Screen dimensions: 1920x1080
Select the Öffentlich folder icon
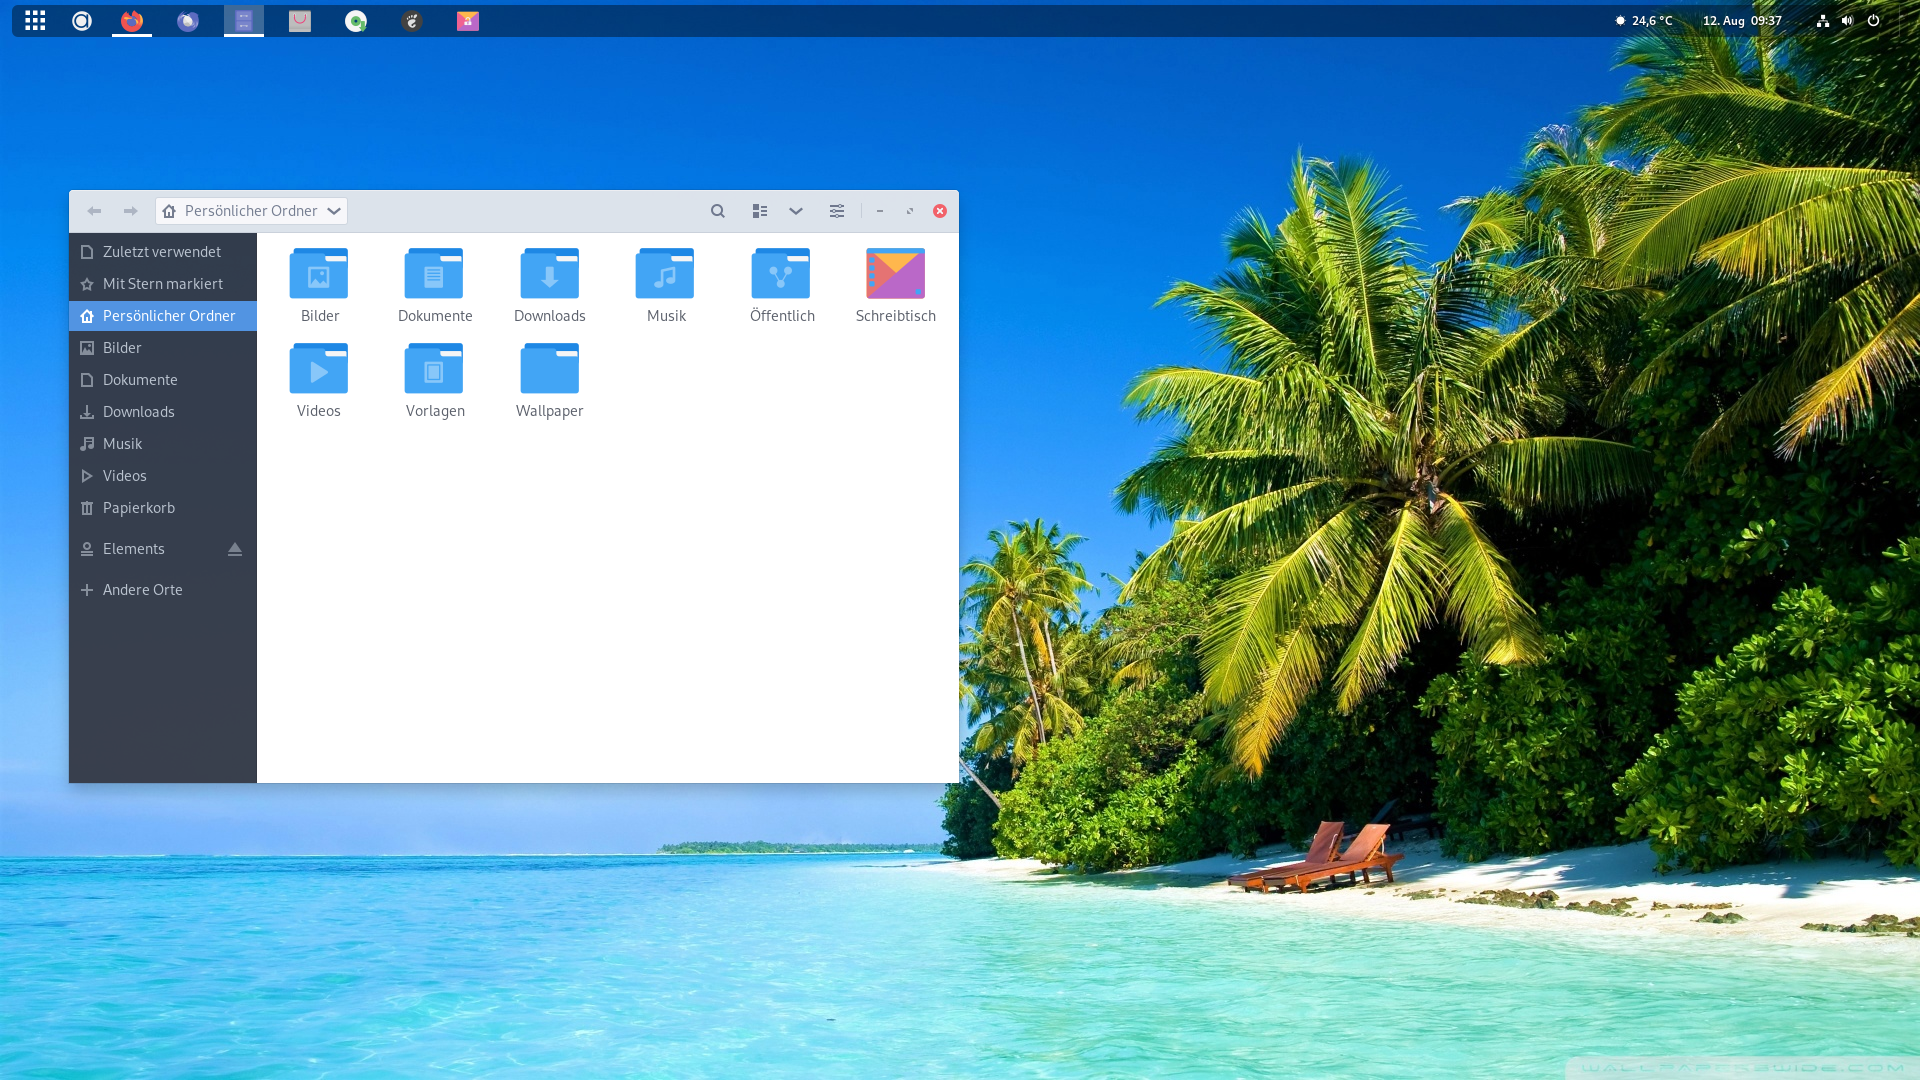(781, 275)
